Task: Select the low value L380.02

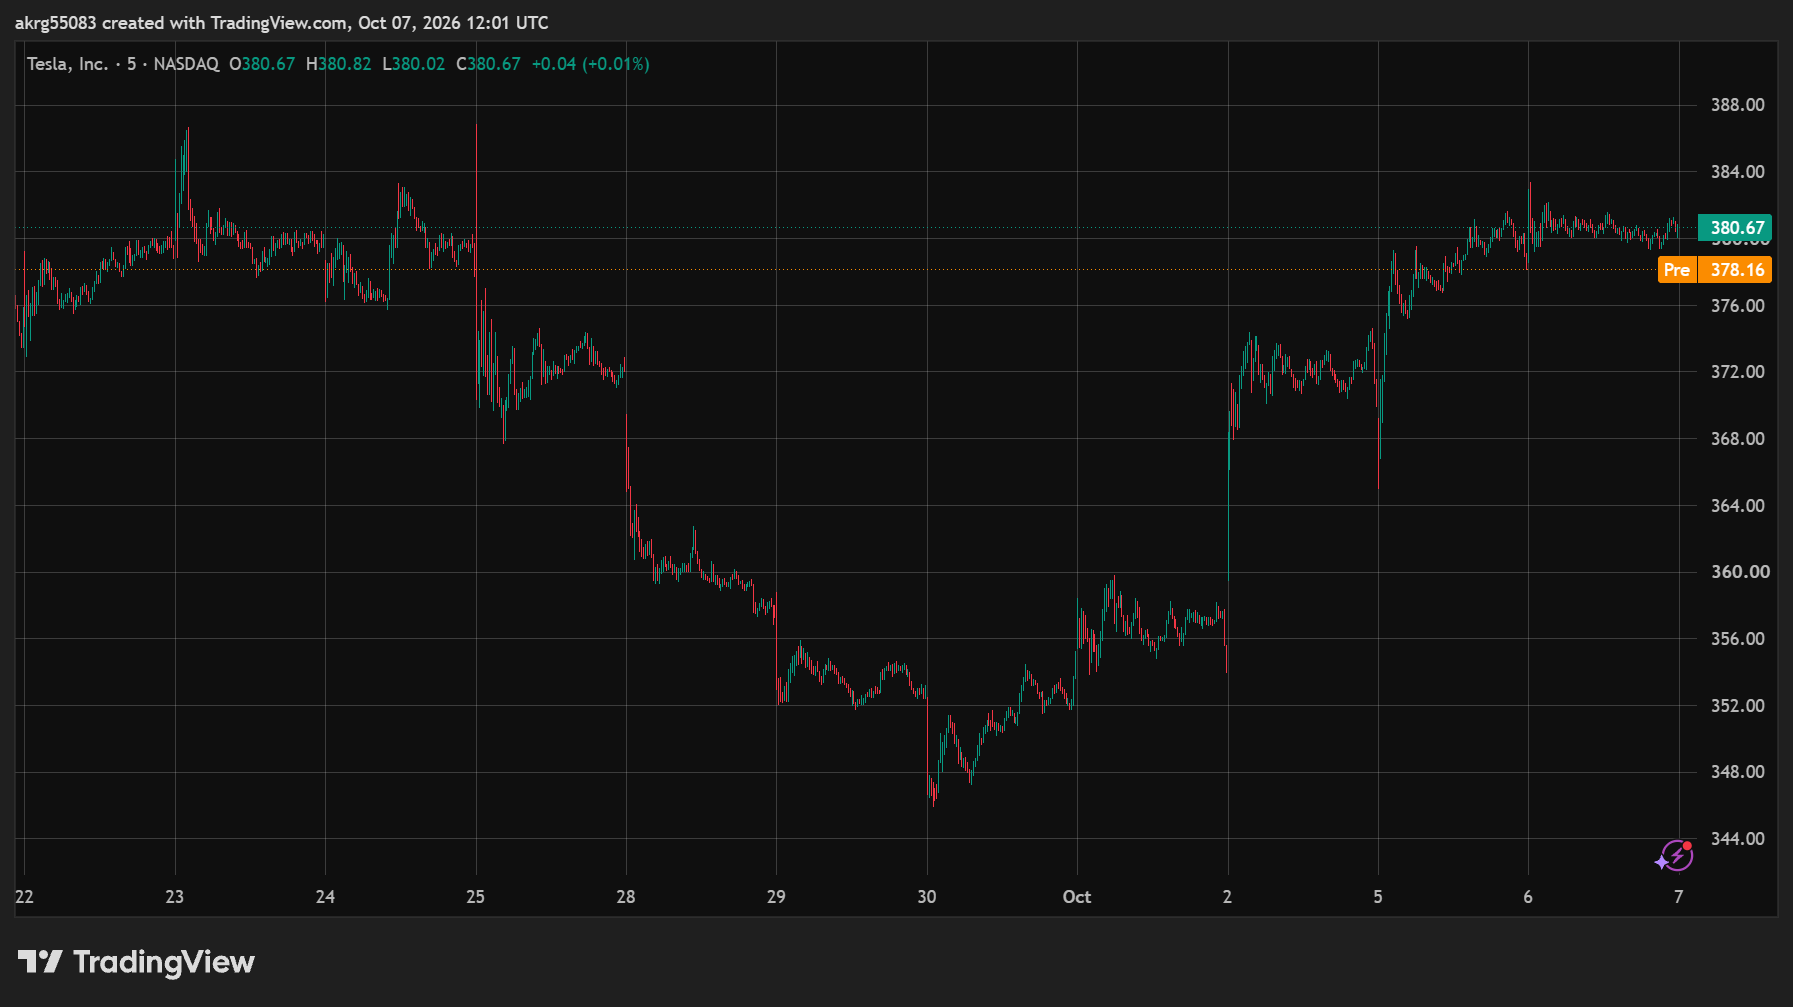Action: tap(413, 64)
